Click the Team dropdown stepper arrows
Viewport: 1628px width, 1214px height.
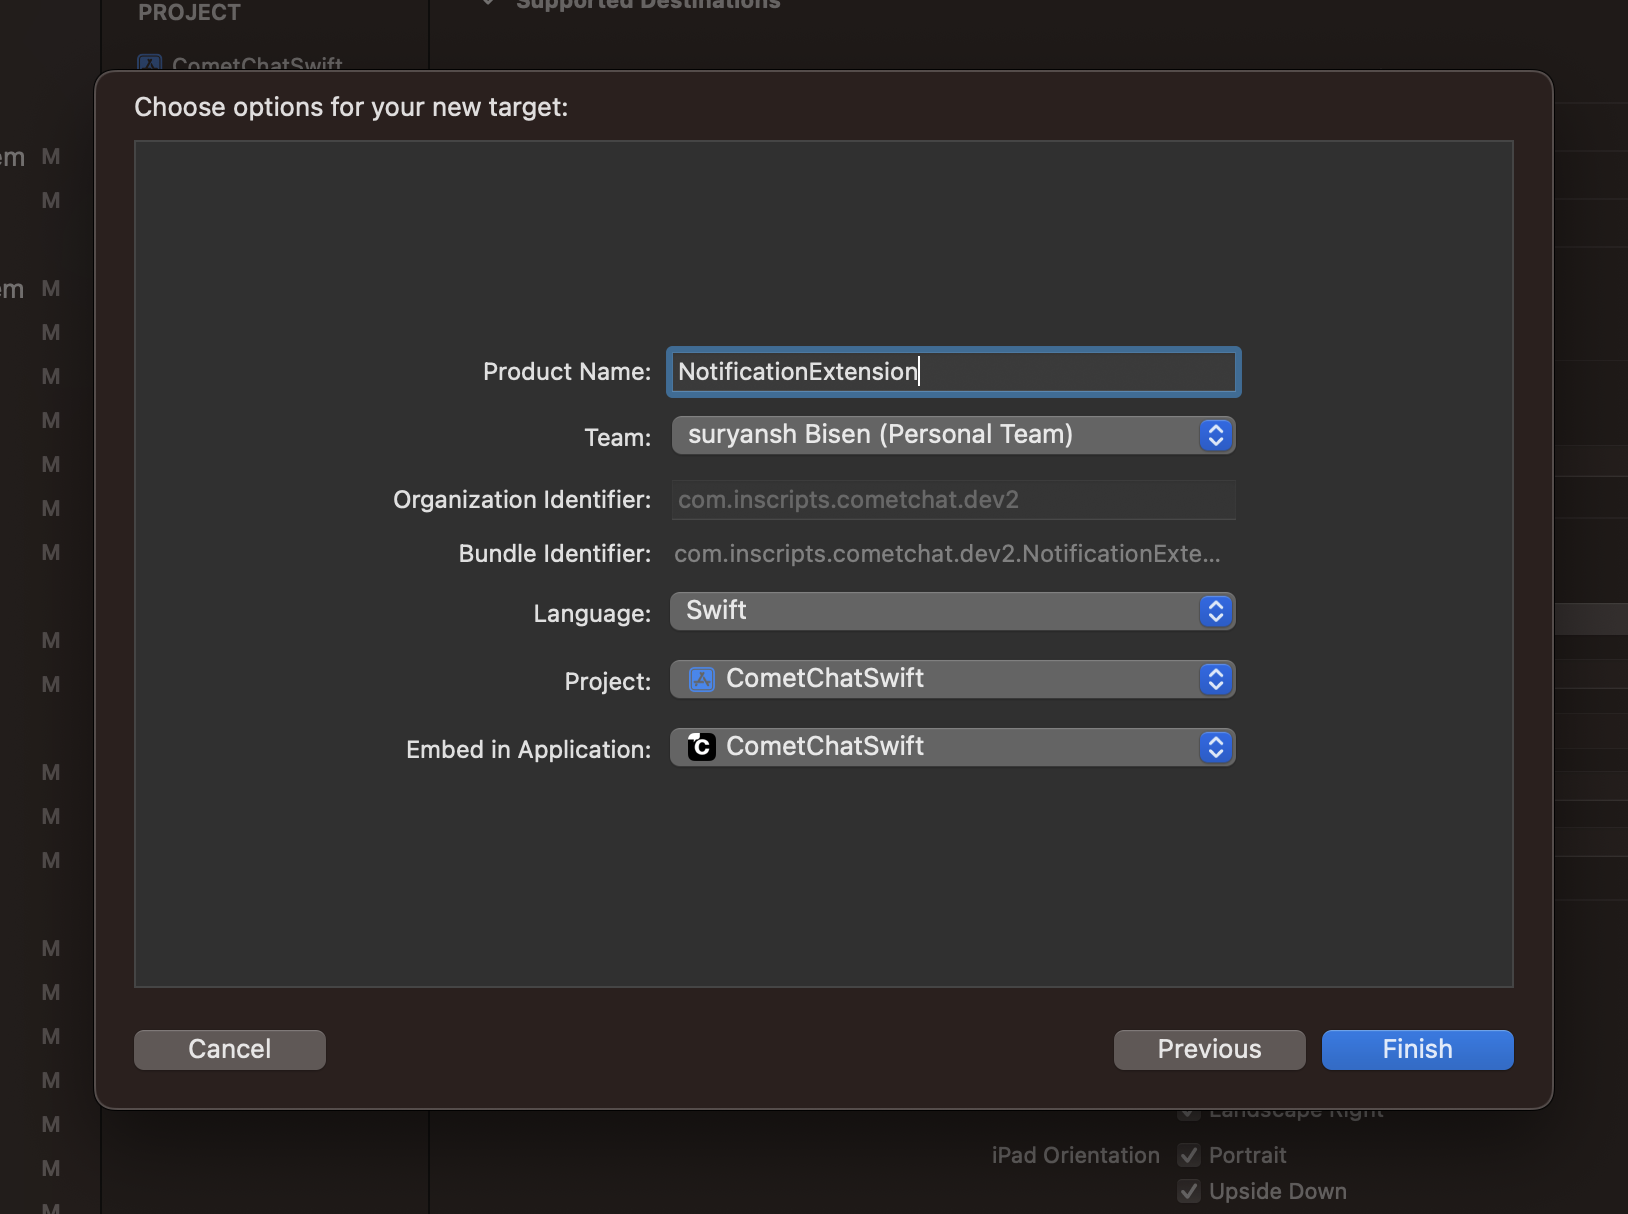tap(1216, 435)
